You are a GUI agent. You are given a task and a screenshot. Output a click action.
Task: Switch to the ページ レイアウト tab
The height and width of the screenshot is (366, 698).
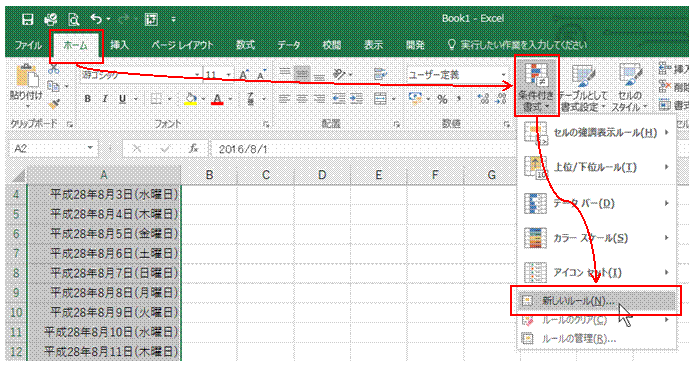tap(182, 45)
